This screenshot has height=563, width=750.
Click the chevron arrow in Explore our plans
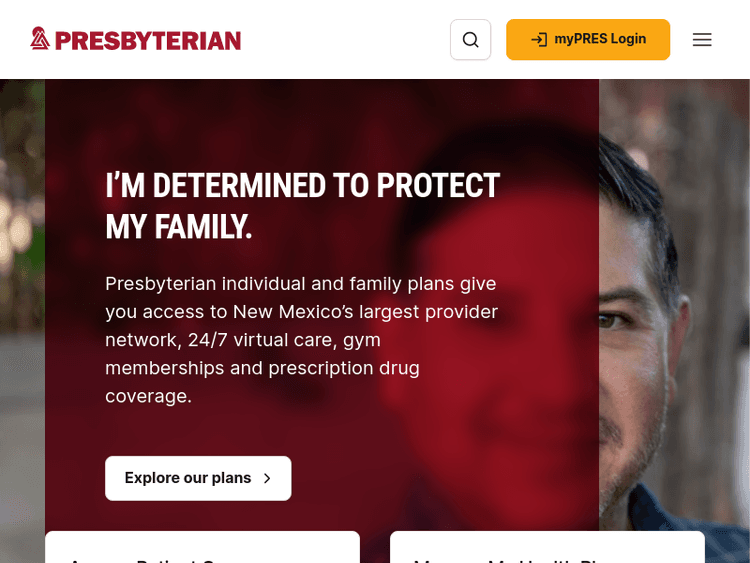(x=267, y=479)
